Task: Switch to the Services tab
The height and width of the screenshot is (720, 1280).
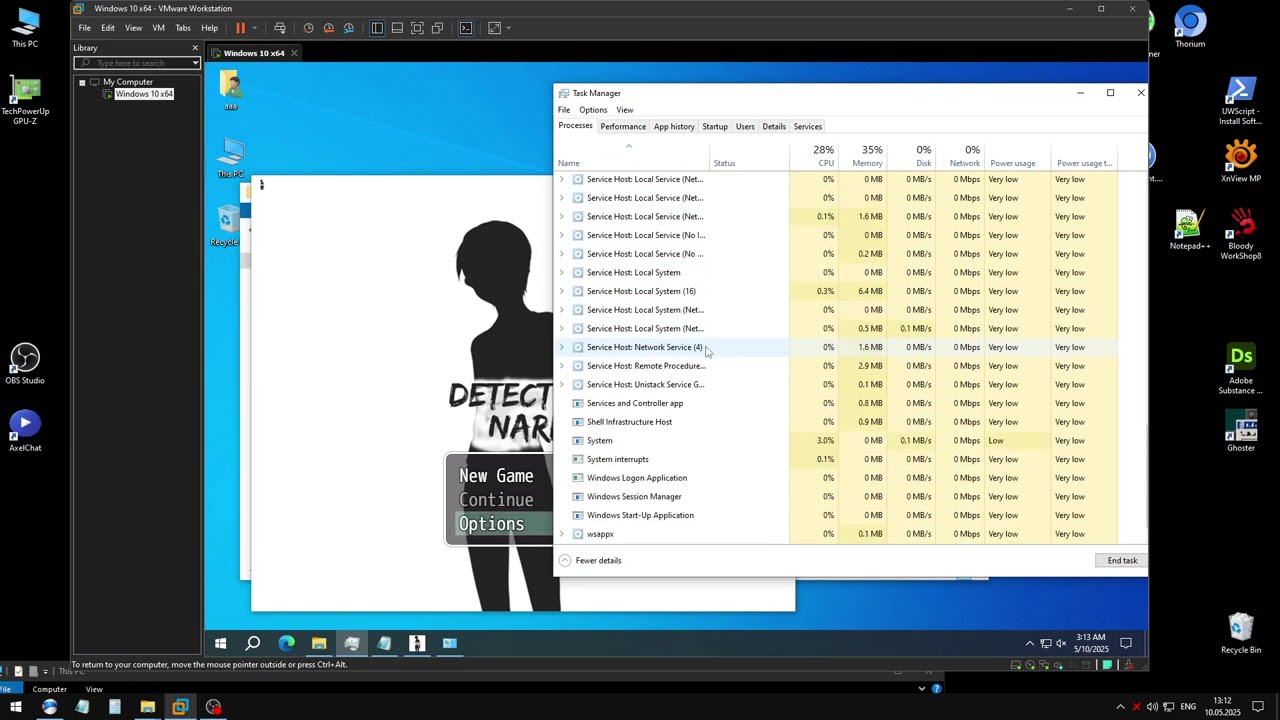Action: tap(808, 126)
